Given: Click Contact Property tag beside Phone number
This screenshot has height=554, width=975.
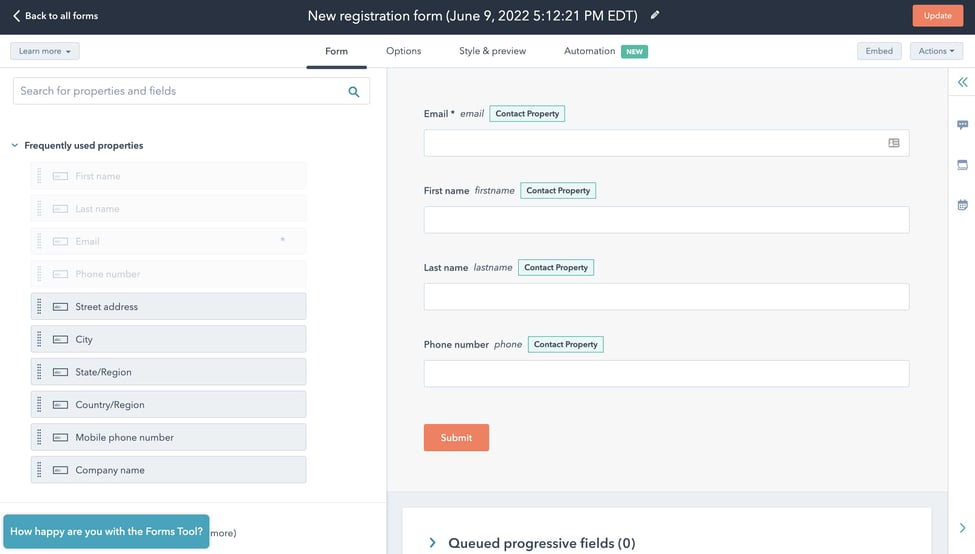Looking at the screenshot, I should [566, 344].
